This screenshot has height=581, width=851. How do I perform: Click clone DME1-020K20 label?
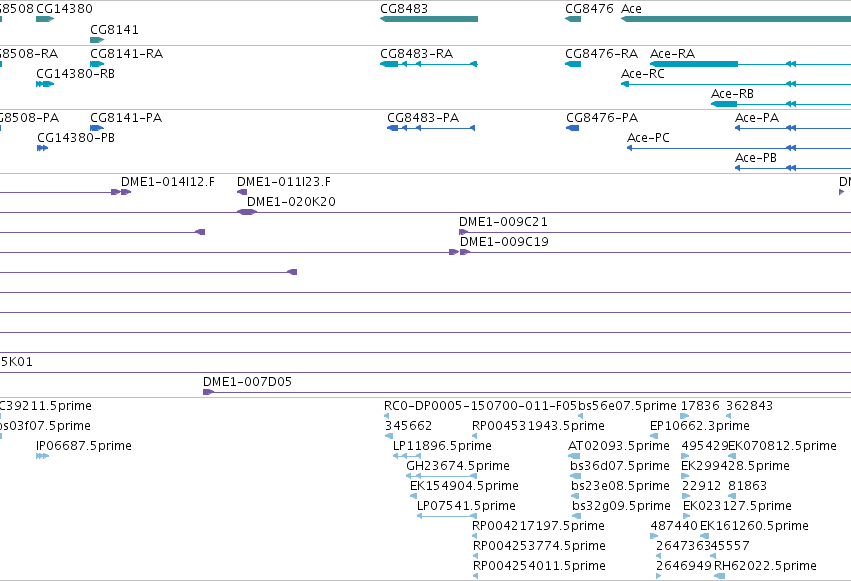click(291, 202)
